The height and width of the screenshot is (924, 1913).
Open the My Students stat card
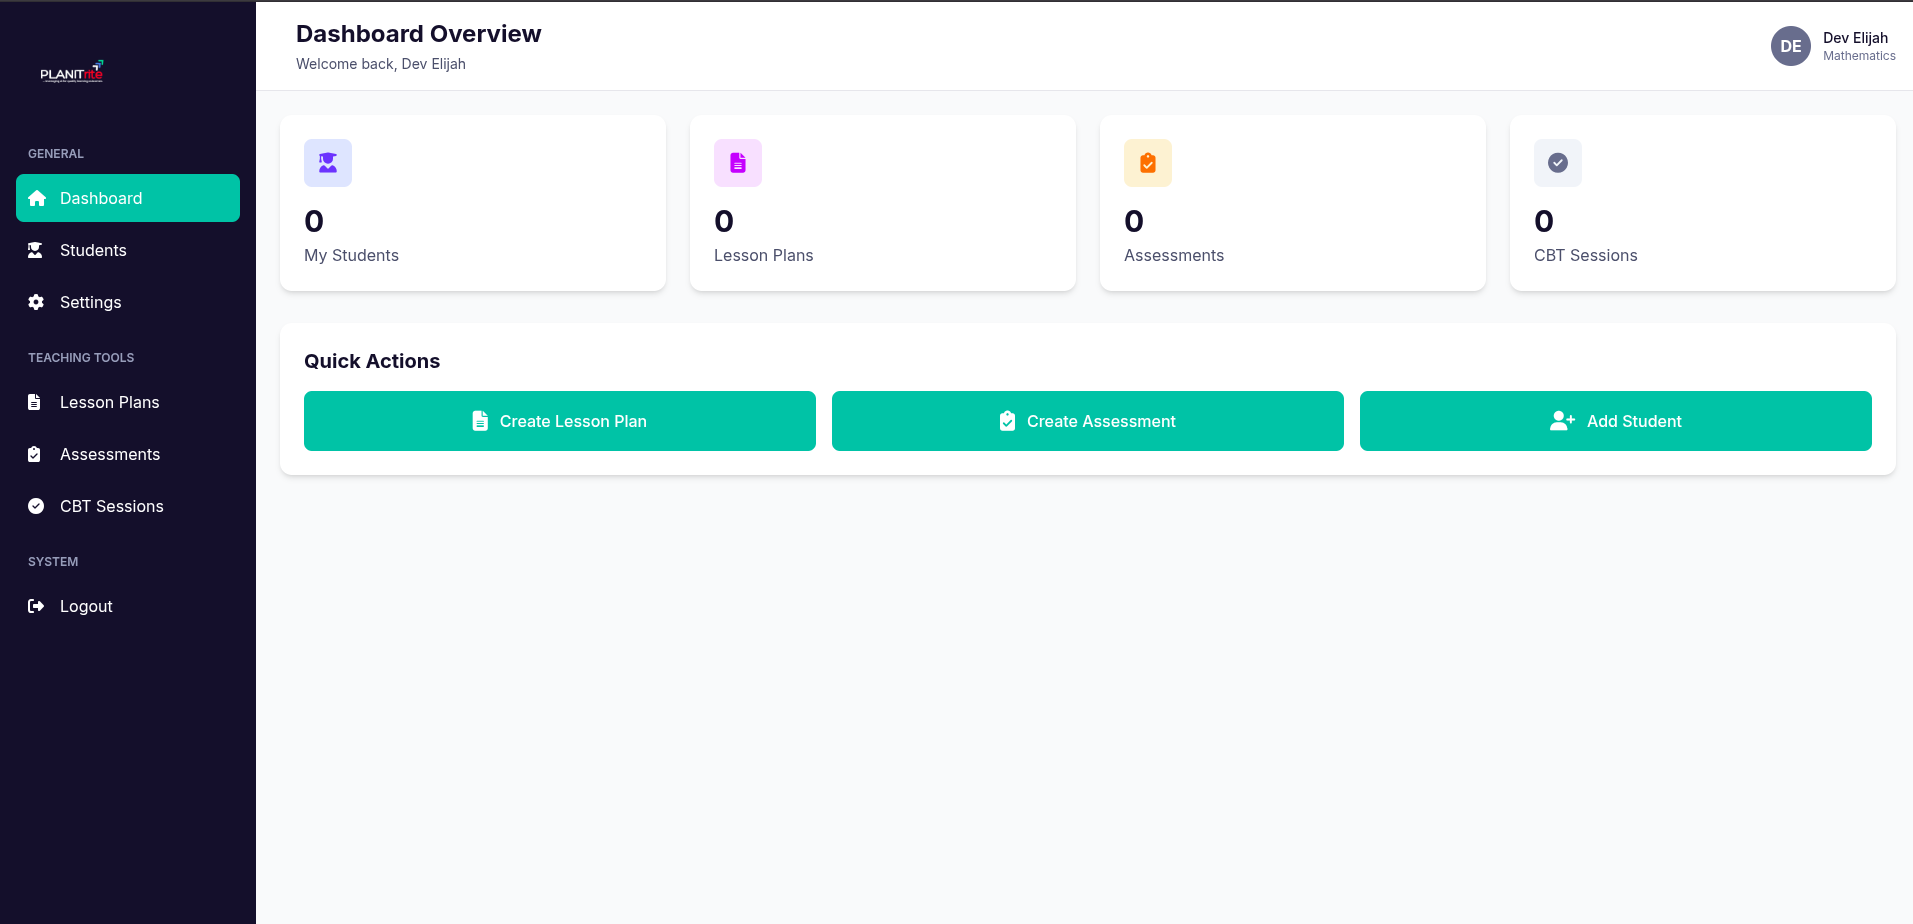pyautogui.click(x=473, y=203)
